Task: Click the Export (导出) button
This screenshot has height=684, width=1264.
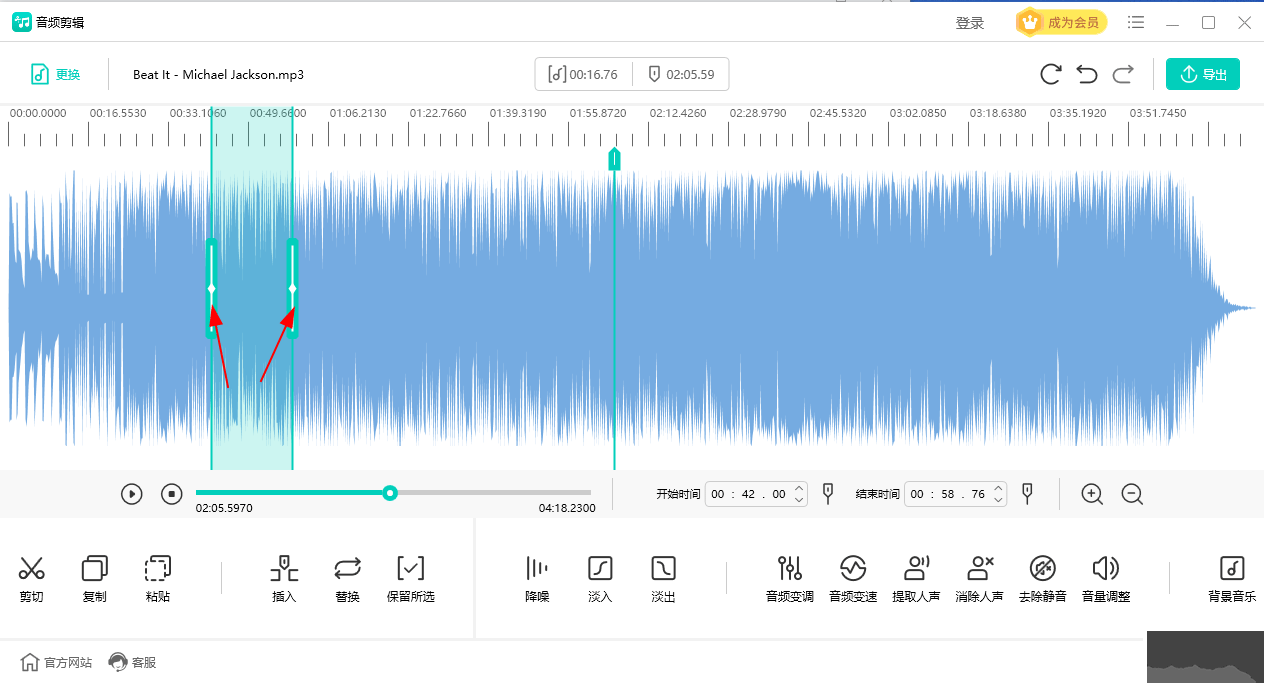Action: click(1202, 74)
